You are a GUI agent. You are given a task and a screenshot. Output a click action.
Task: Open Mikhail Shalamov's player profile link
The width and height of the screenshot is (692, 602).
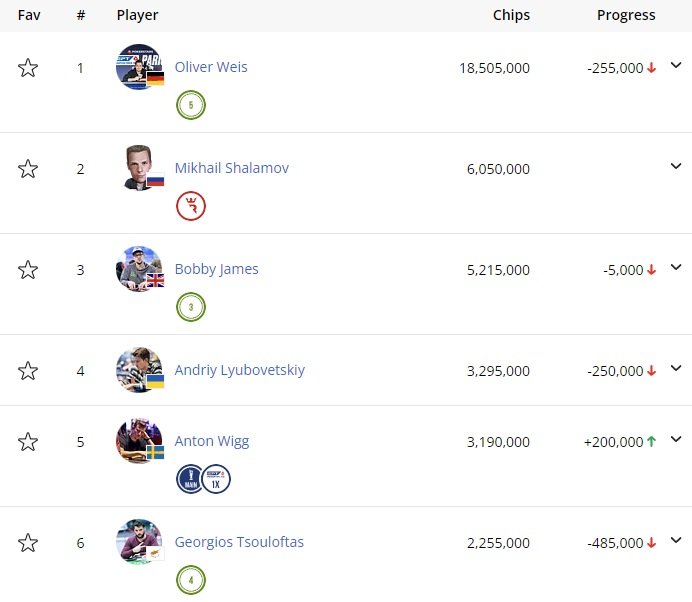[x=232, y=168]
